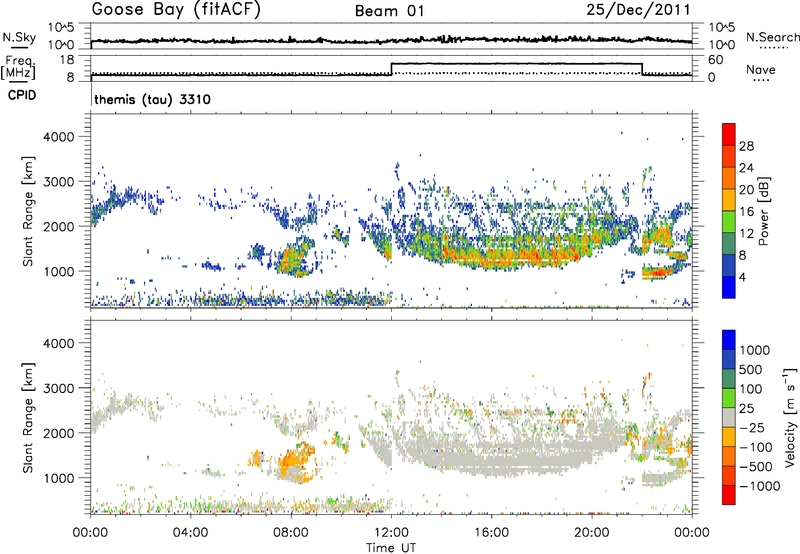
Task: Click the '1000' positive velocity scale value
Action: point(754,350)
